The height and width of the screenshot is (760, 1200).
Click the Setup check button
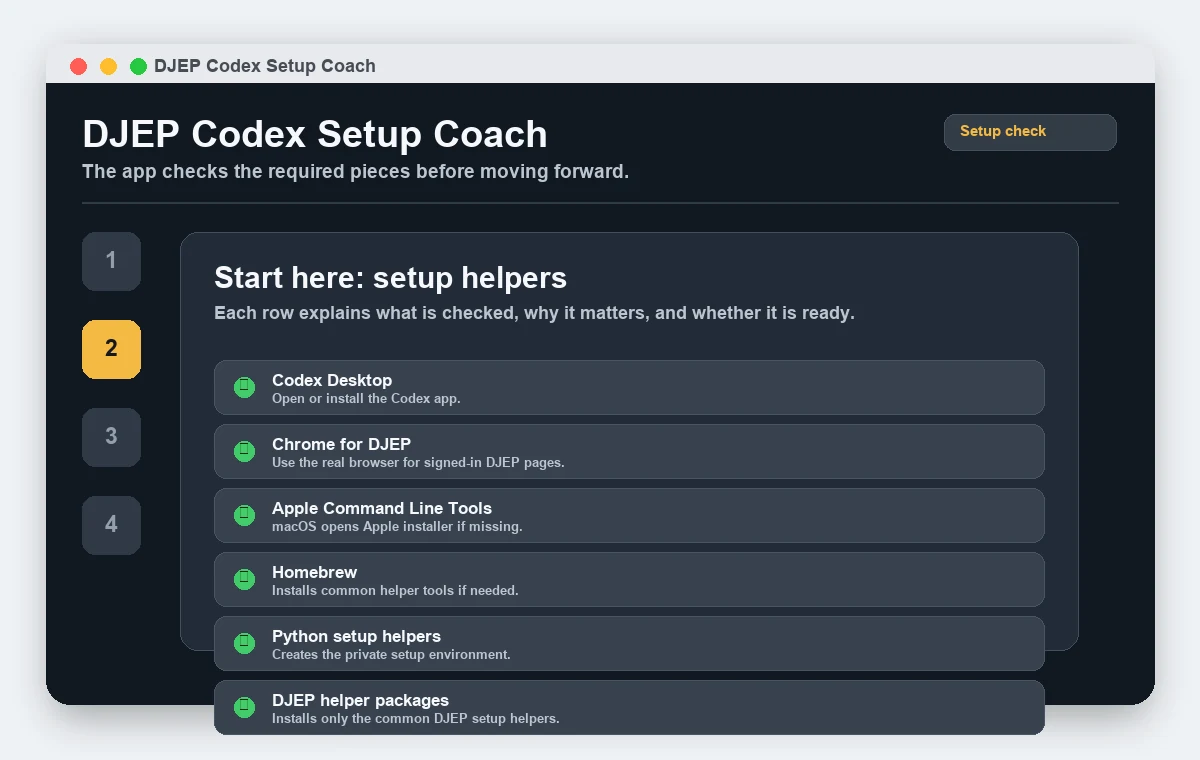1030,132
